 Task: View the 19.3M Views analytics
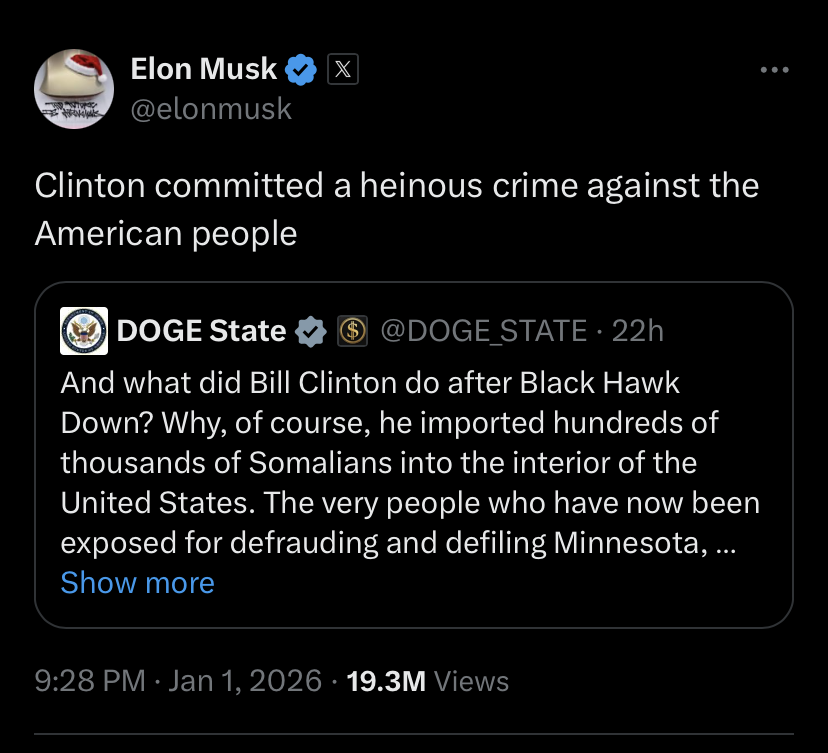pyautogui.click(x=427, y=681)
